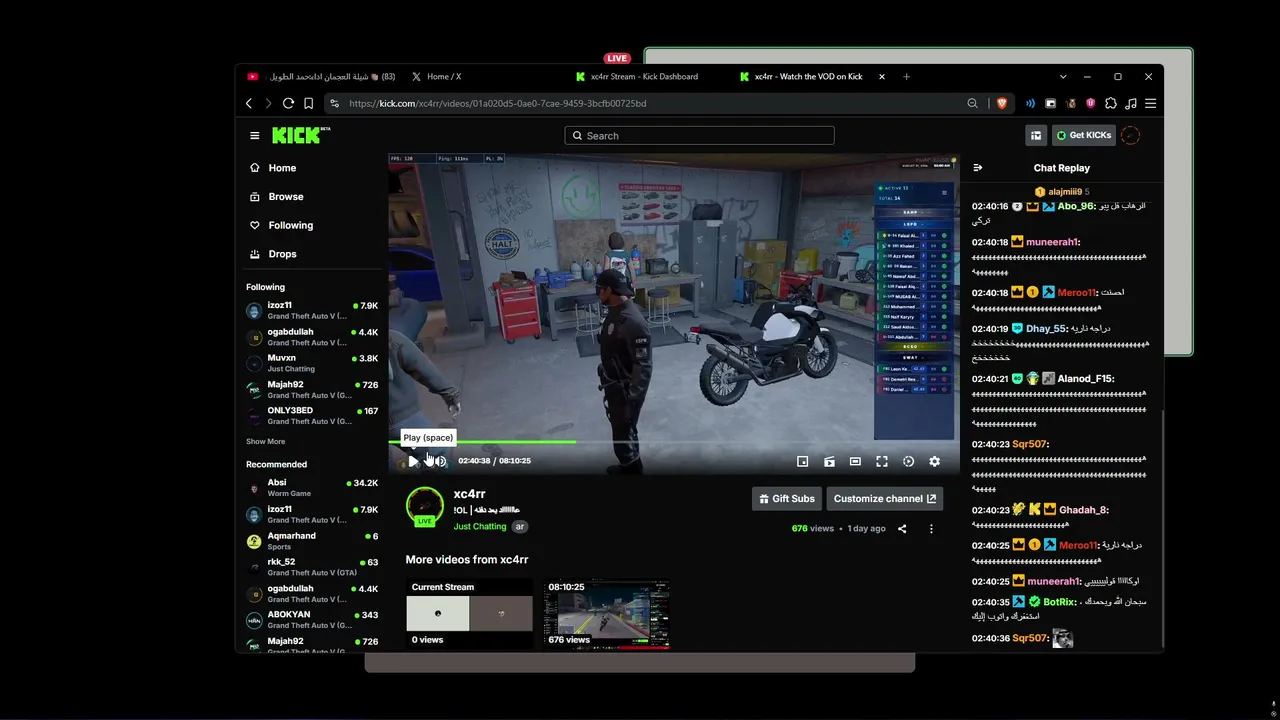Open the clip creation button in player
The width and height of the screenshot is (1280, 720).
click(x=829, y=461)
